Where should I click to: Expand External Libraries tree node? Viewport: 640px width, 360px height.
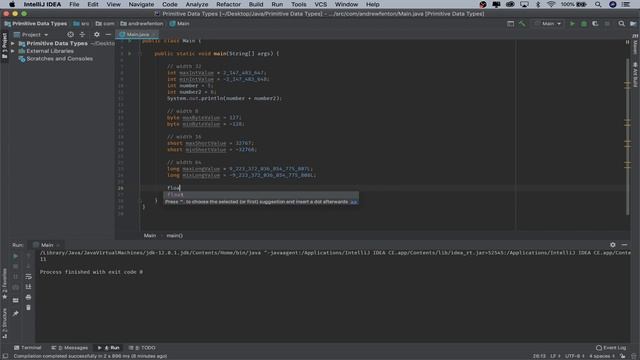(x=13, y=51)
